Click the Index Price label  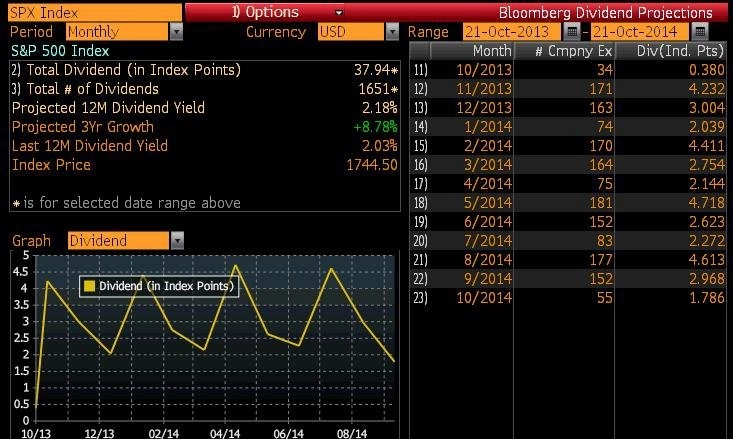[51, 165]
